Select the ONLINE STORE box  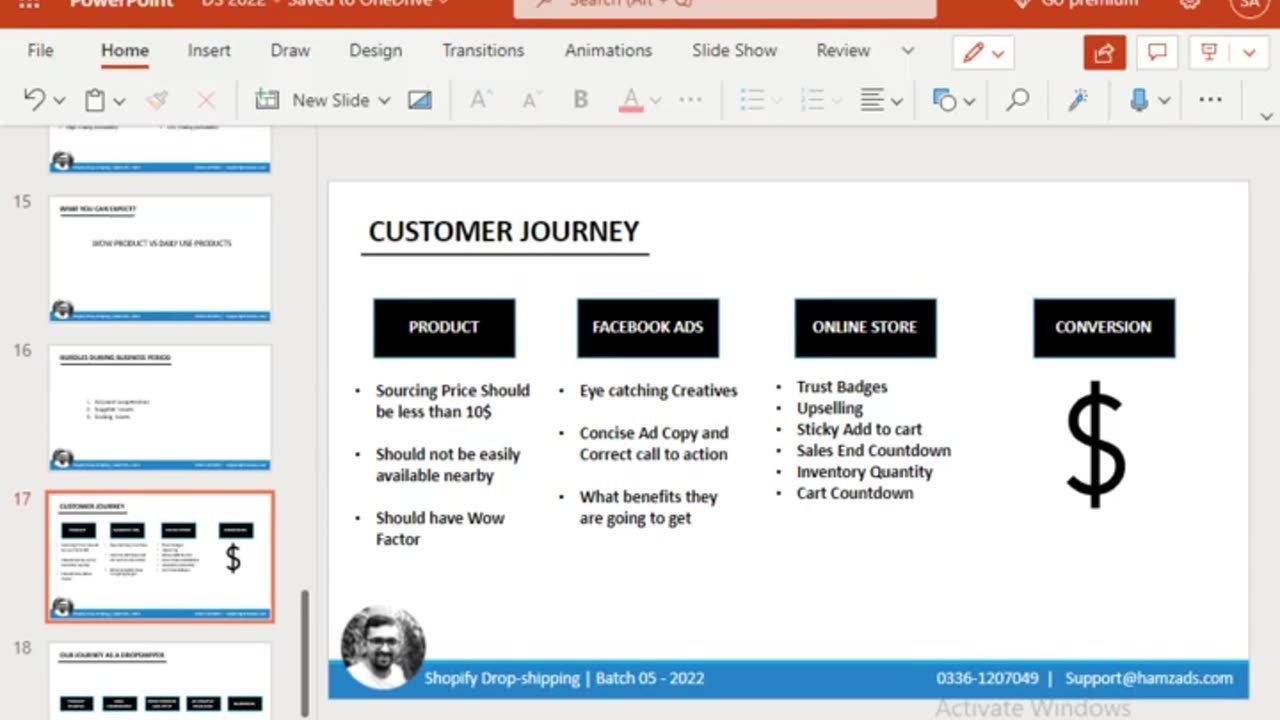[865, 327]
